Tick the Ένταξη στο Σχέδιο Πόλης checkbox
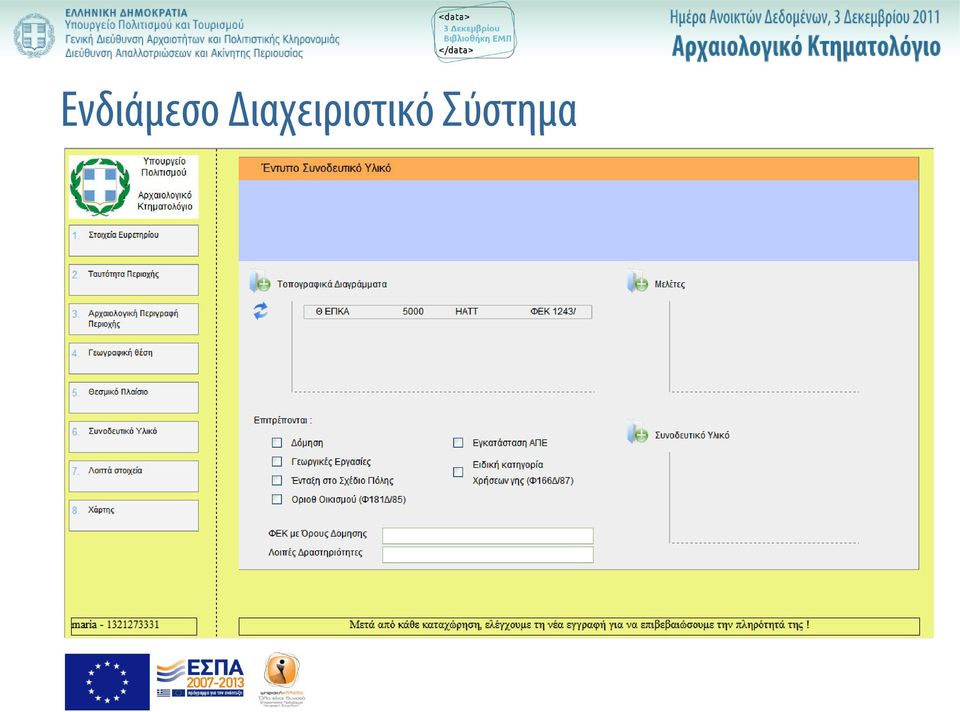960x712 pixels. (277, 481)
